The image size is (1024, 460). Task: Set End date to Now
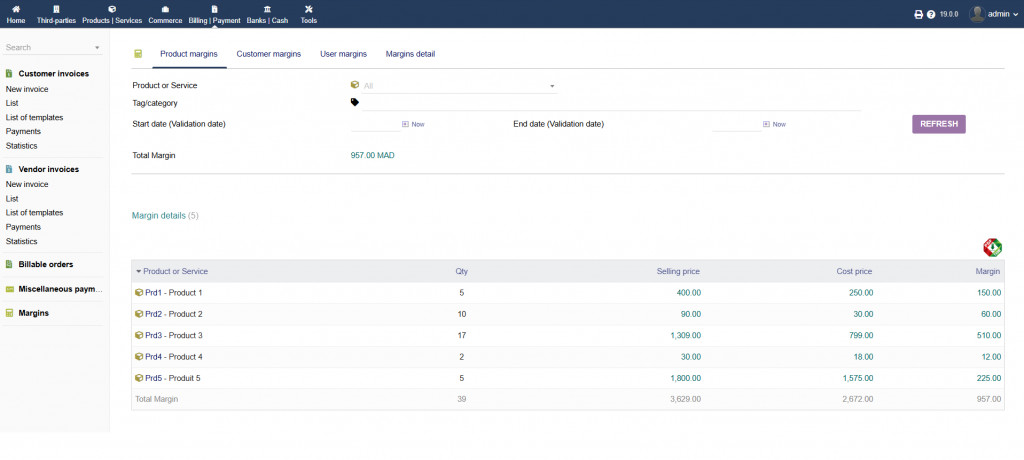(778, 124)
